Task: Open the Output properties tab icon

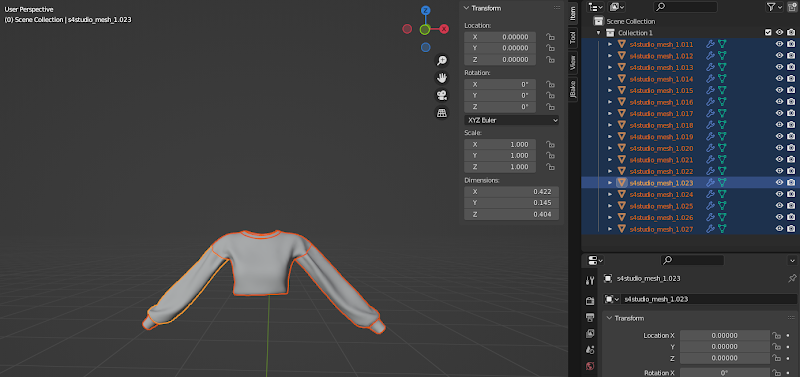Action: (590, 317)
